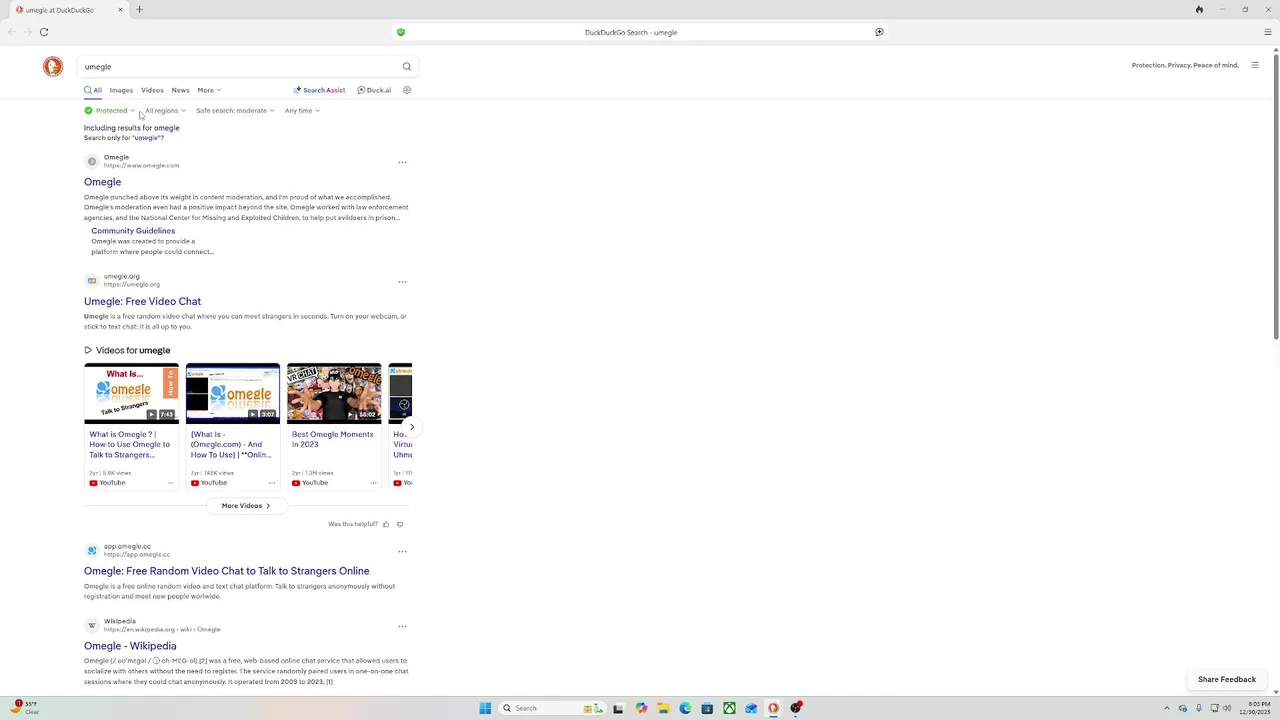This screenshot has height=720, width=1280.
Task: Open File Explorer from taskbar
Action: click(663, 708)
